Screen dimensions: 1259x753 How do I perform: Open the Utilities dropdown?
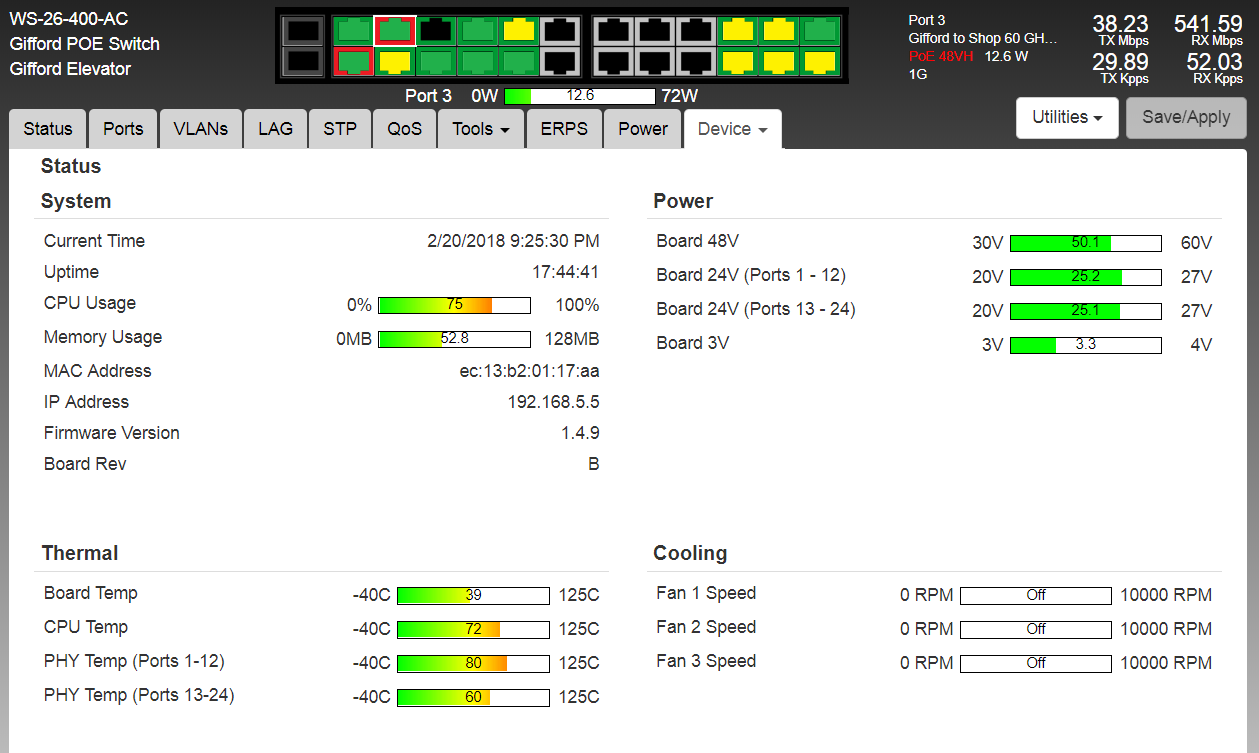click(x=1067, y=117)
